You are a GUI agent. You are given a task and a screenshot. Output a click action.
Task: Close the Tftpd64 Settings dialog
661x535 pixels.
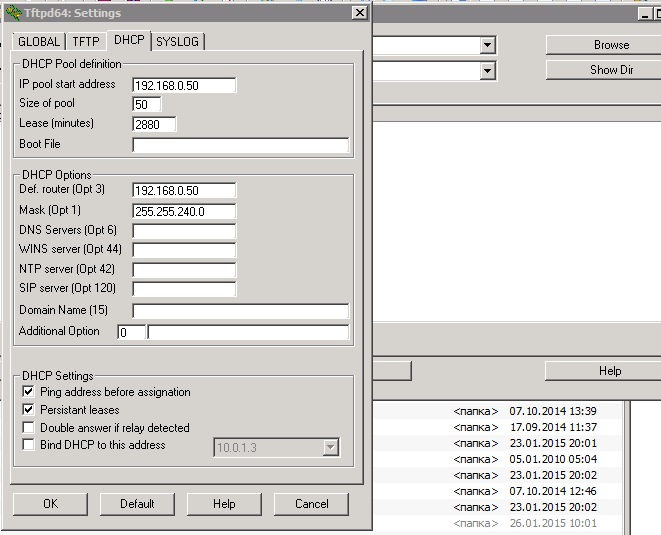[360, 13]
